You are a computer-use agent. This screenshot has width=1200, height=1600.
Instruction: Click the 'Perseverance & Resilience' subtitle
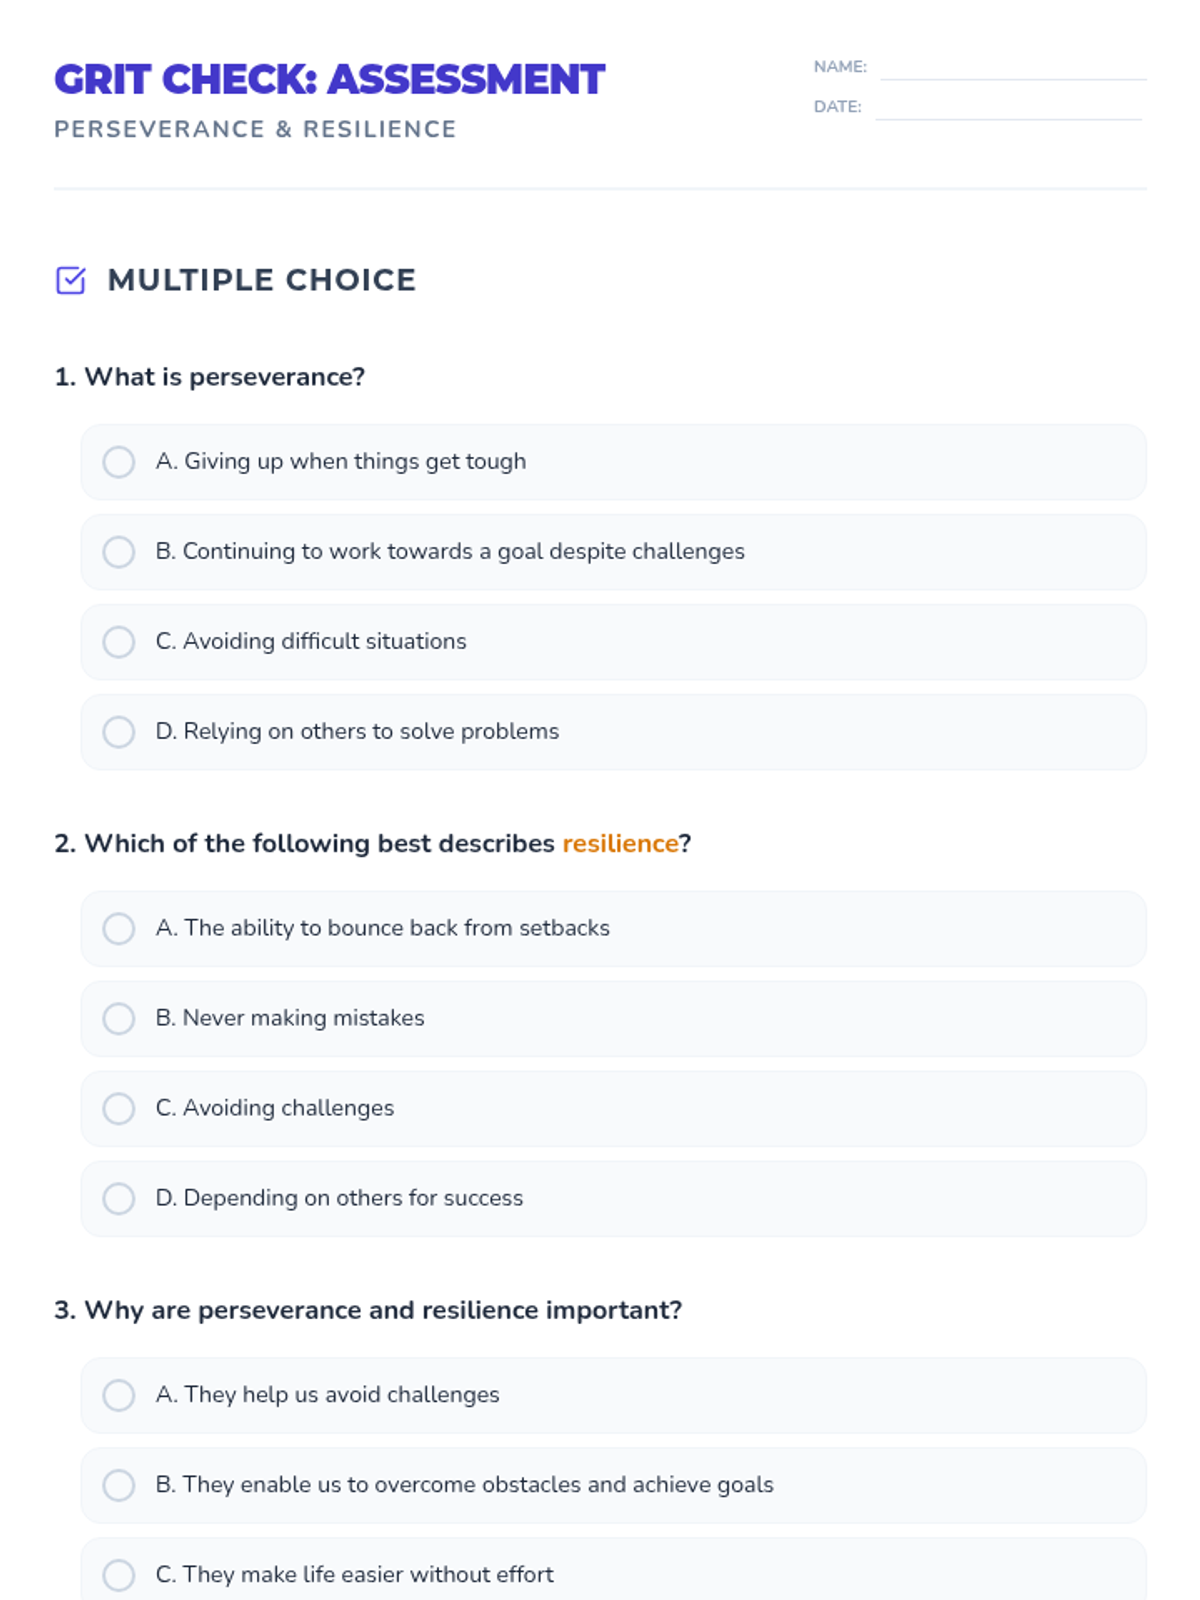pyautogui.click(x=255, y=130)
